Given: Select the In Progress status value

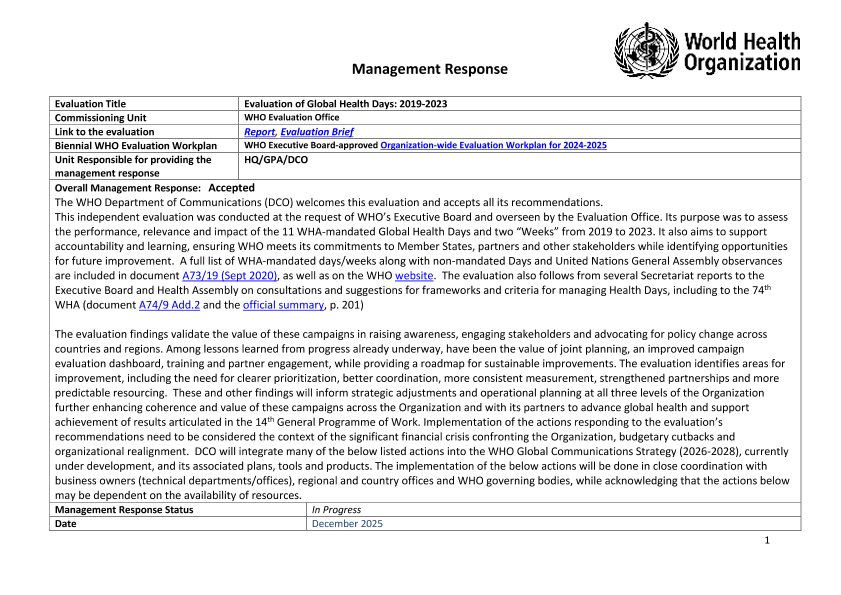Looking at the screenshot, I should tap(336, 510).
